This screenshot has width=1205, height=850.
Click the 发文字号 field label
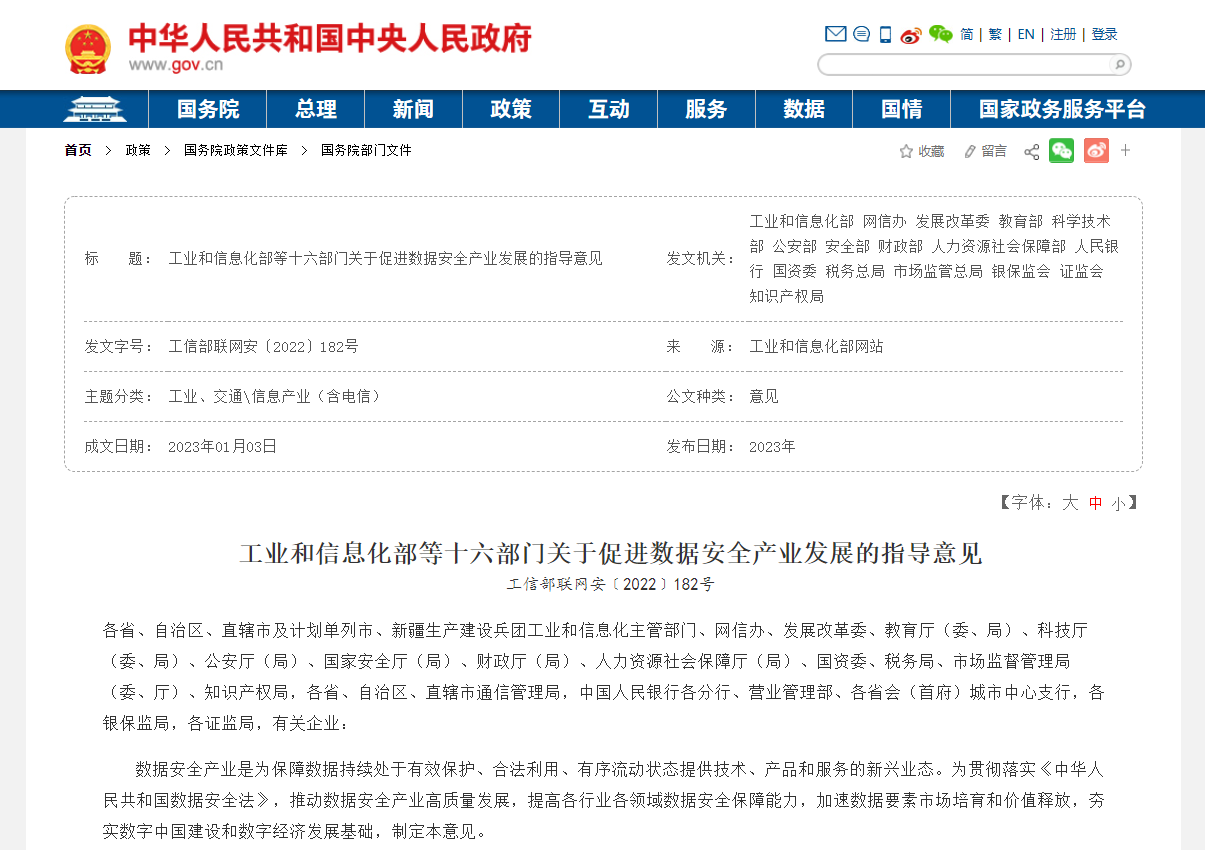[x=119, y=347]
